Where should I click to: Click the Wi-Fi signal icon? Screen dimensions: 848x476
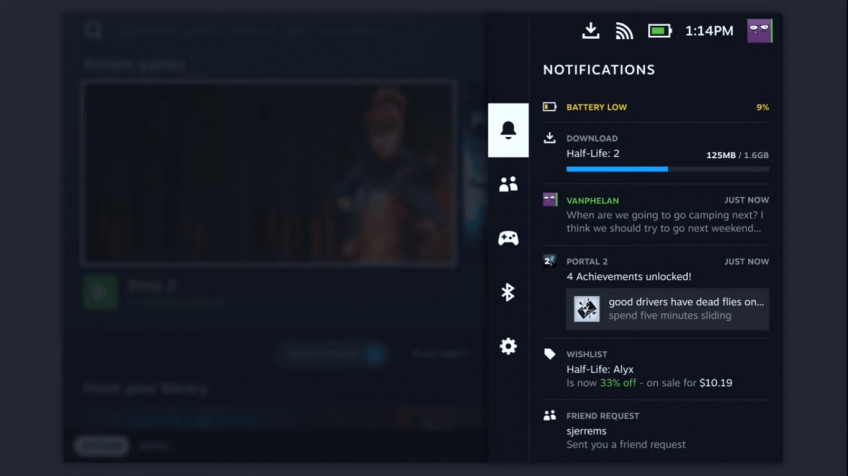click(x=624, y=31)
